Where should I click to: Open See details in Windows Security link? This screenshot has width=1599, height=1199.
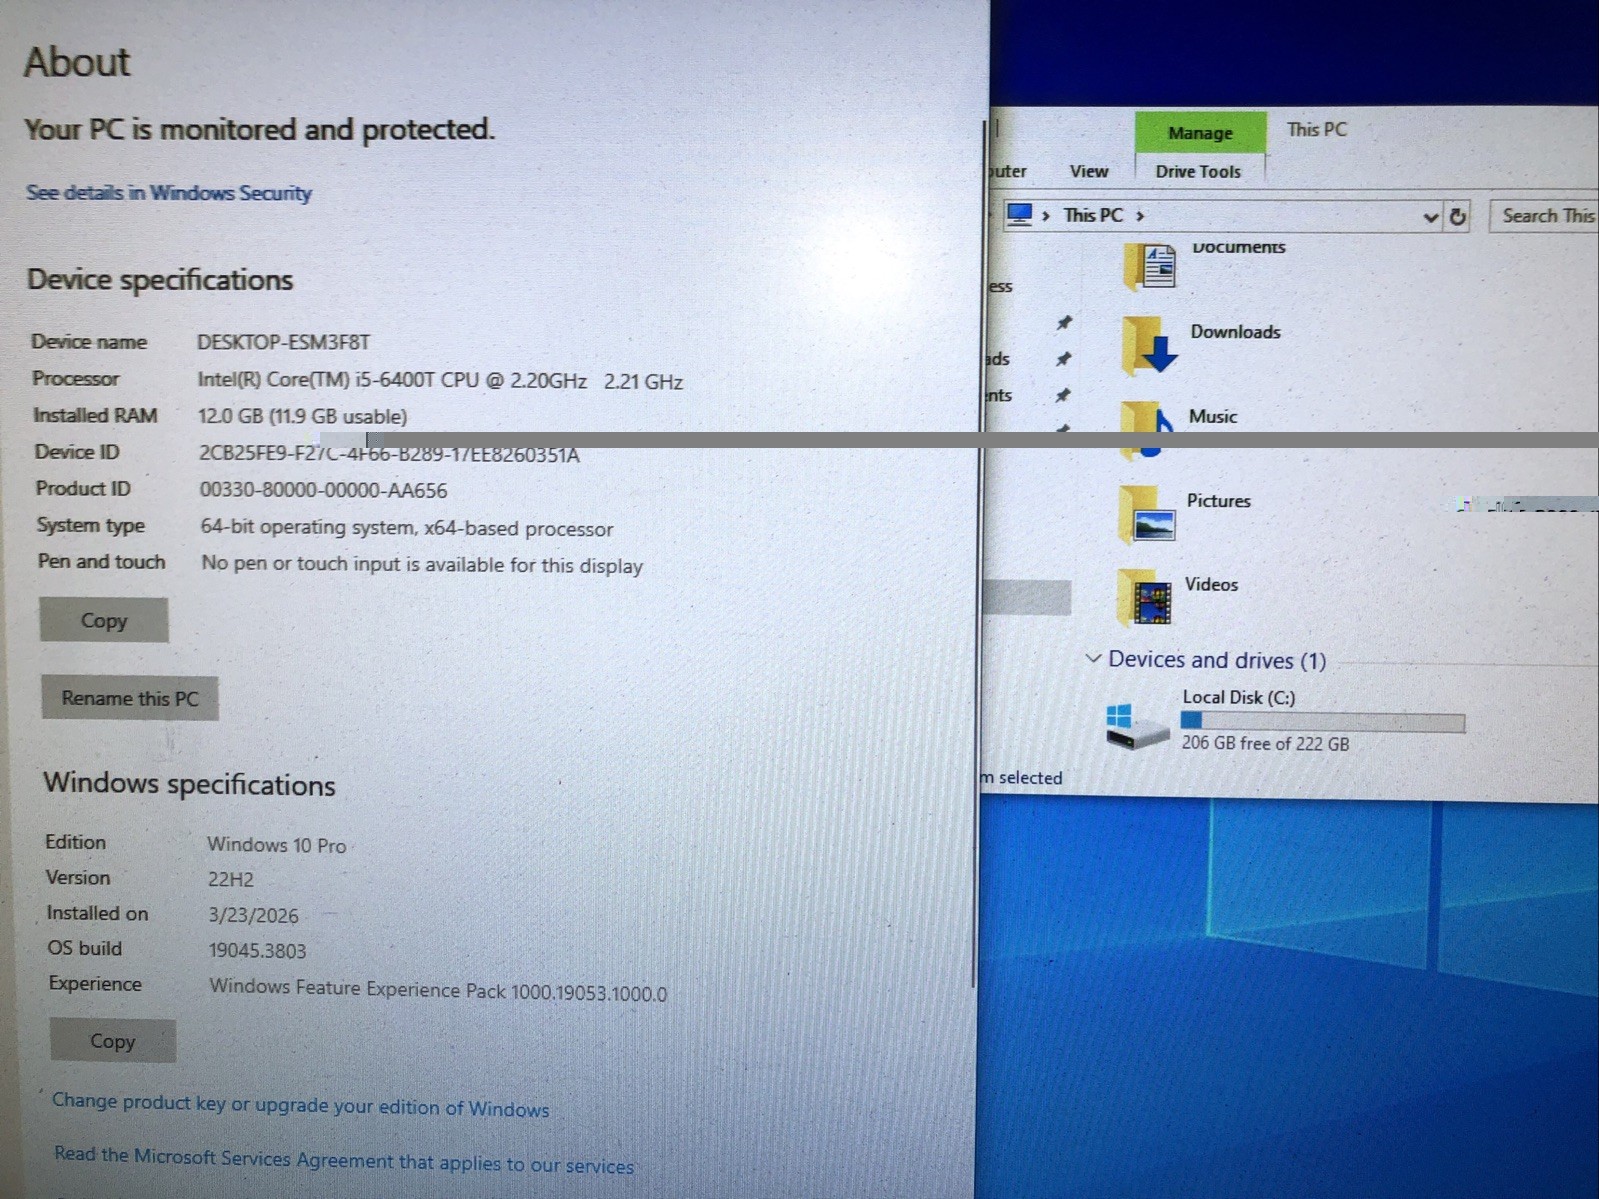(168, 192)
